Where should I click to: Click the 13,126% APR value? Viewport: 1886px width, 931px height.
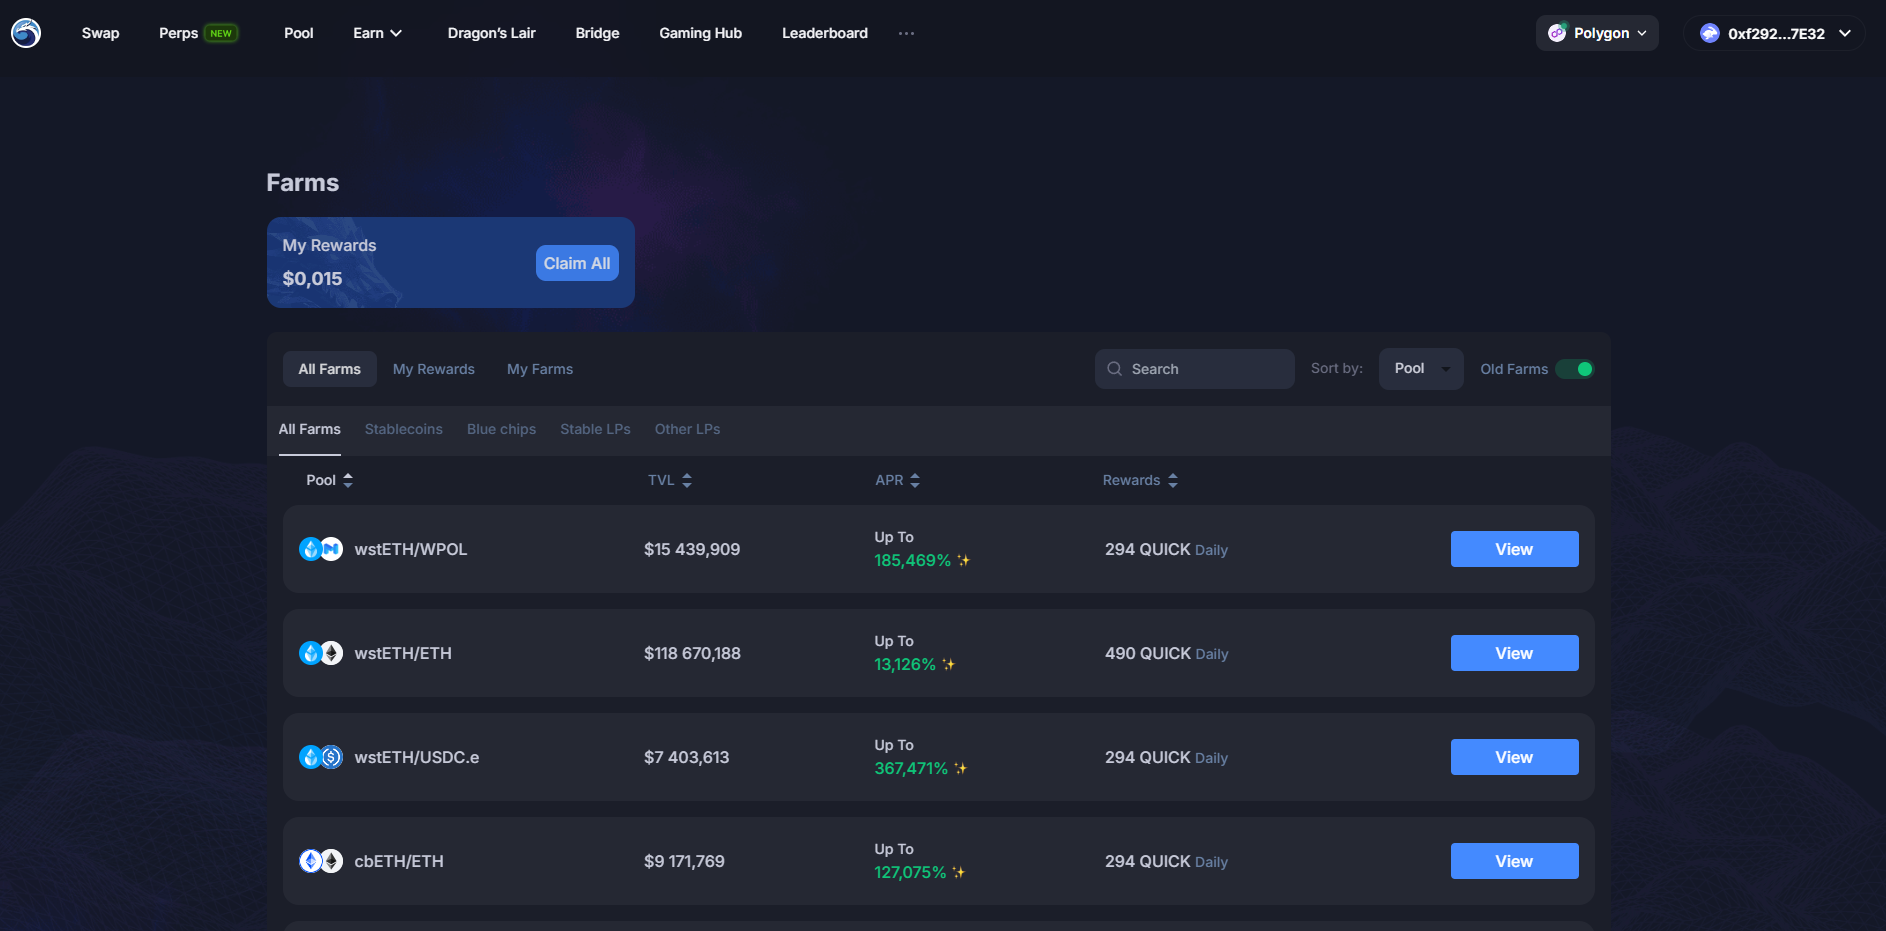click(x=905, y=664)
